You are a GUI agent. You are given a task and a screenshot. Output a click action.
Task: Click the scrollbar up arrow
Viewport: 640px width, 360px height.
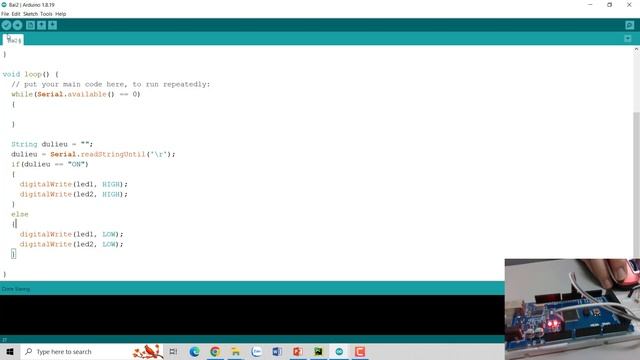point(636,49)
